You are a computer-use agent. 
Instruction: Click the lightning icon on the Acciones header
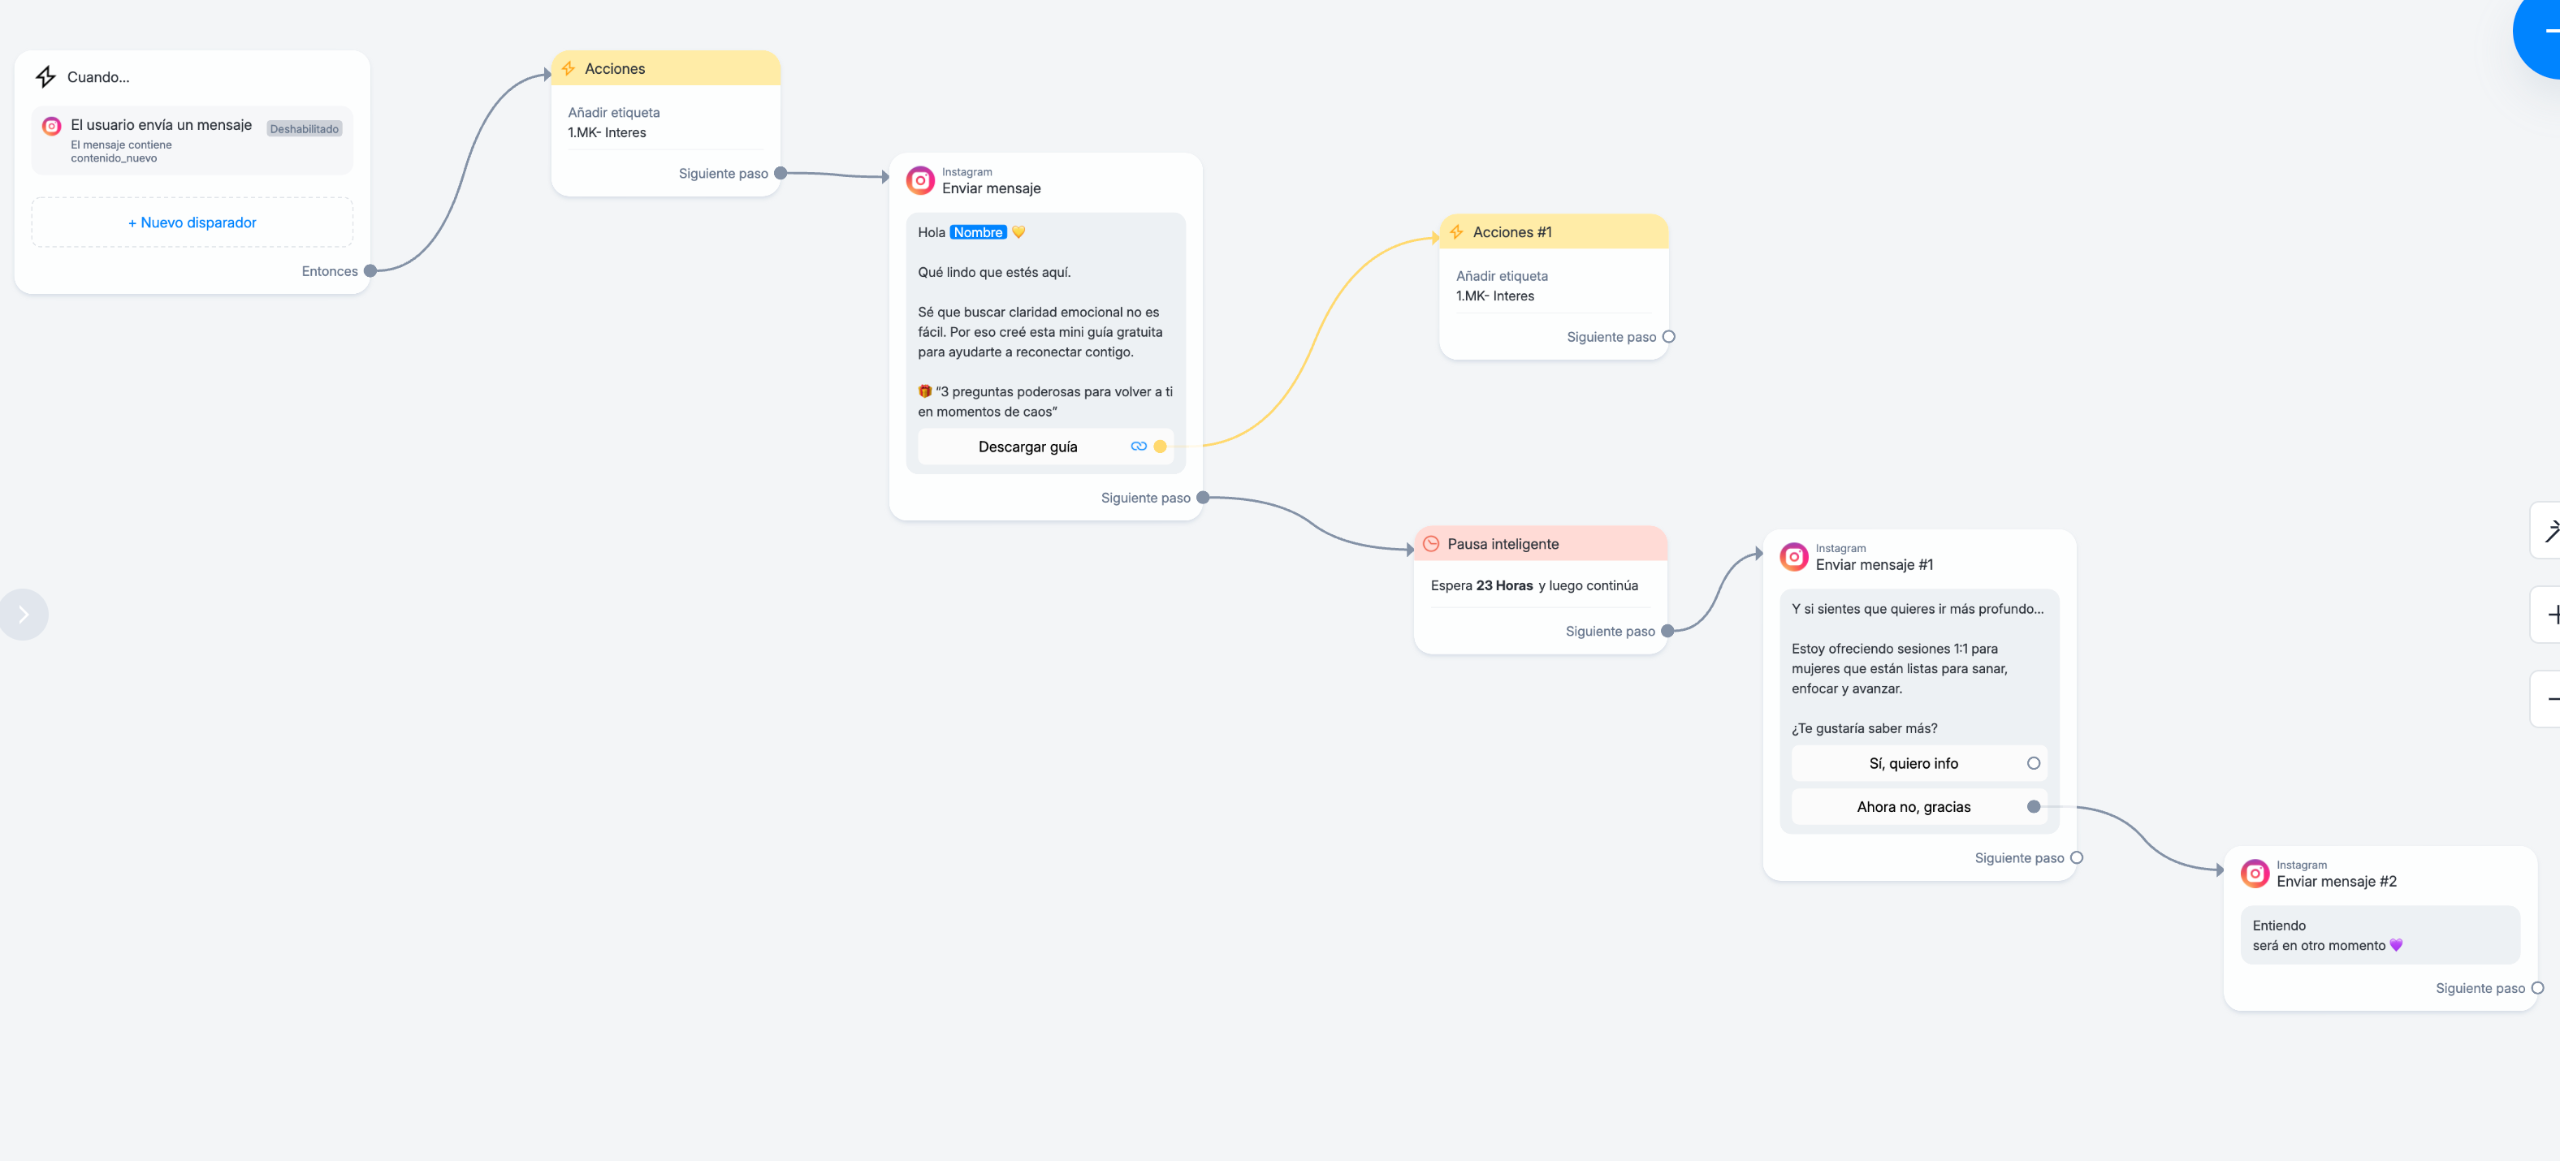coord(569,69)
